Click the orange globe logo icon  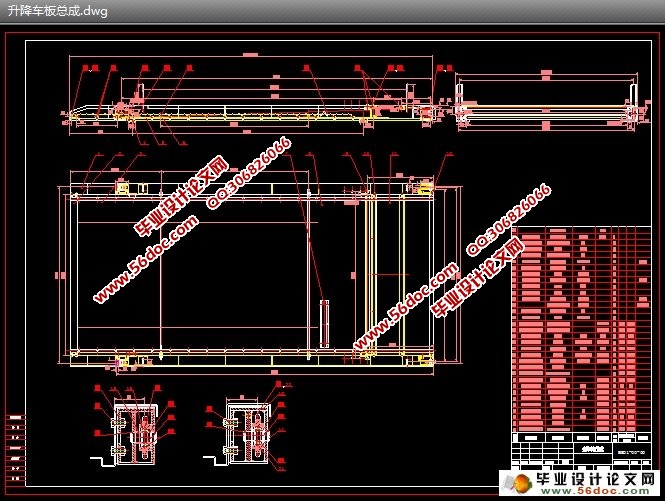coord(519,483)
